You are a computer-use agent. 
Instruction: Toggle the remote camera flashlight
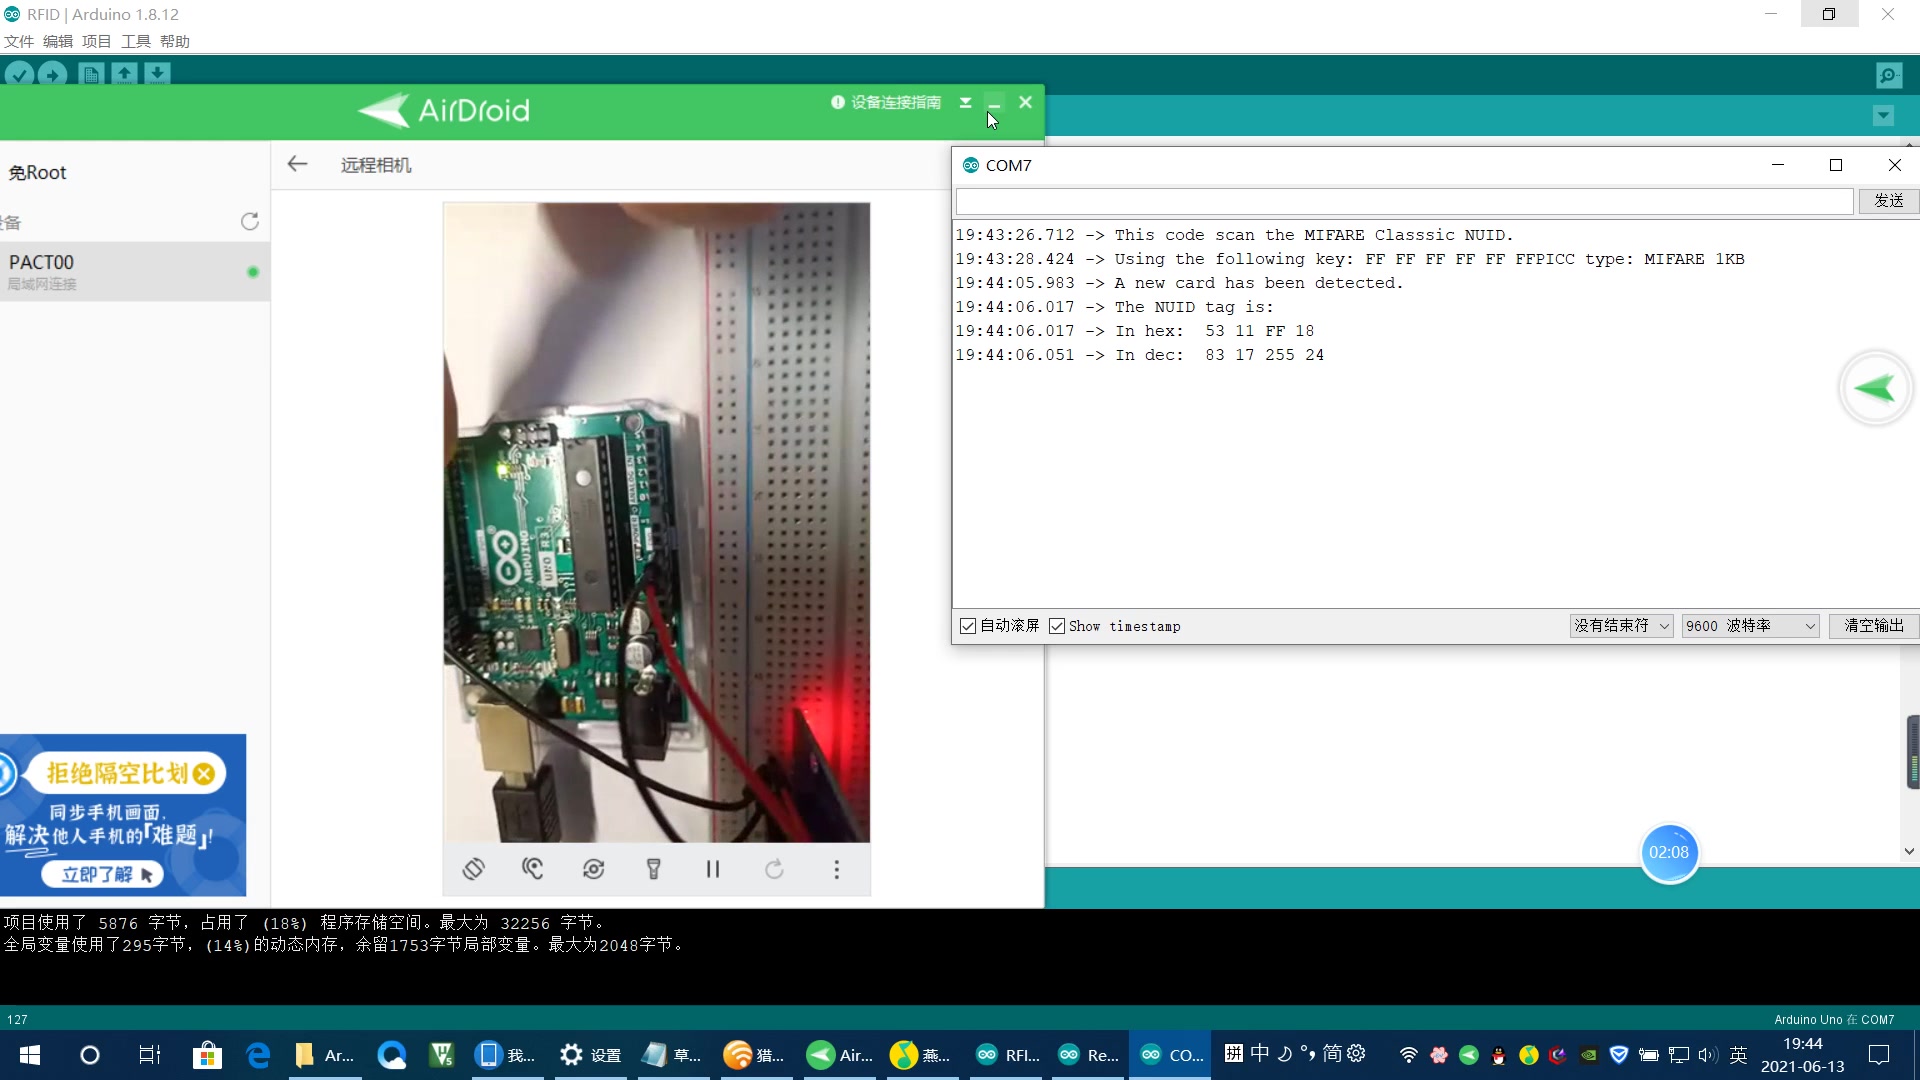[x=653, y=869]
